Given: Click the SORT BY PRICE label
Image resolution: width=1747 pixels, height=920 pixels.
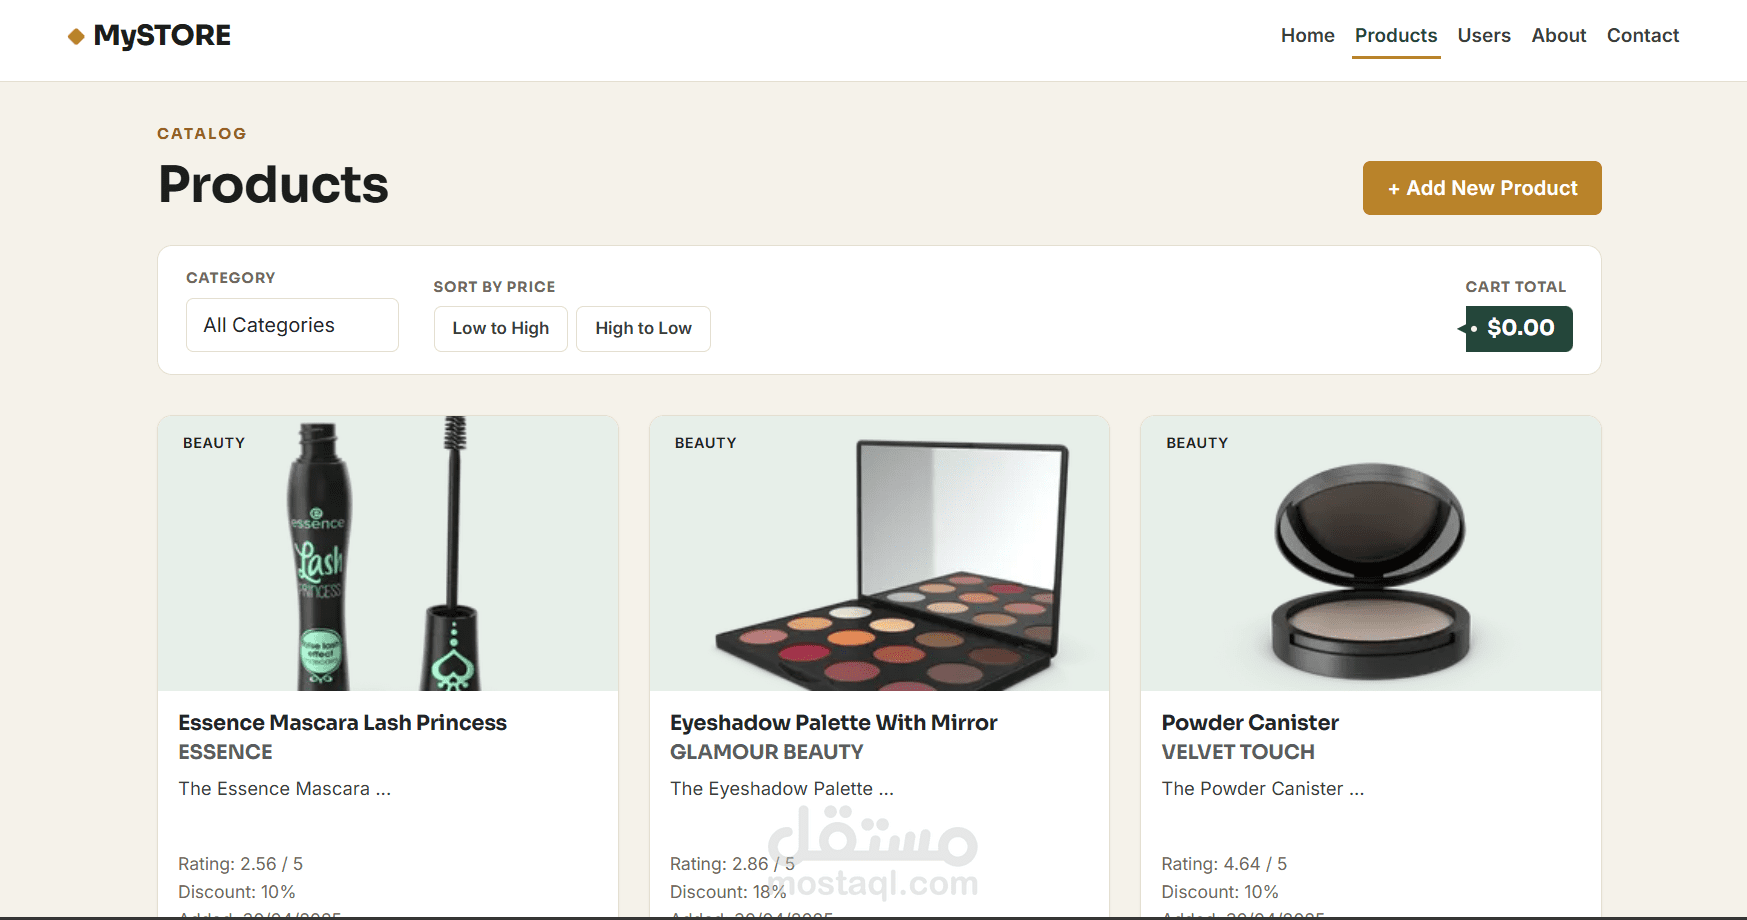Looking at the screenshot, I should (x=494, y=287).
